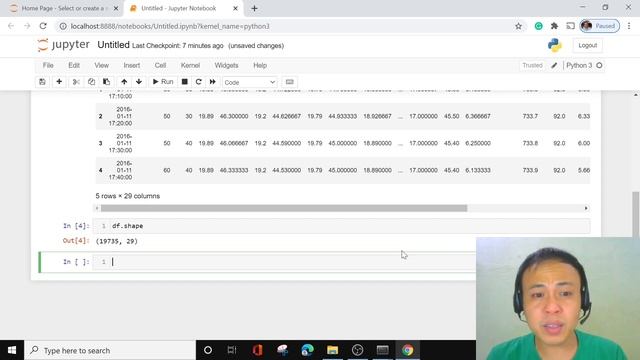Interrupt the kernel with stop icon

(x=184, y=82)
